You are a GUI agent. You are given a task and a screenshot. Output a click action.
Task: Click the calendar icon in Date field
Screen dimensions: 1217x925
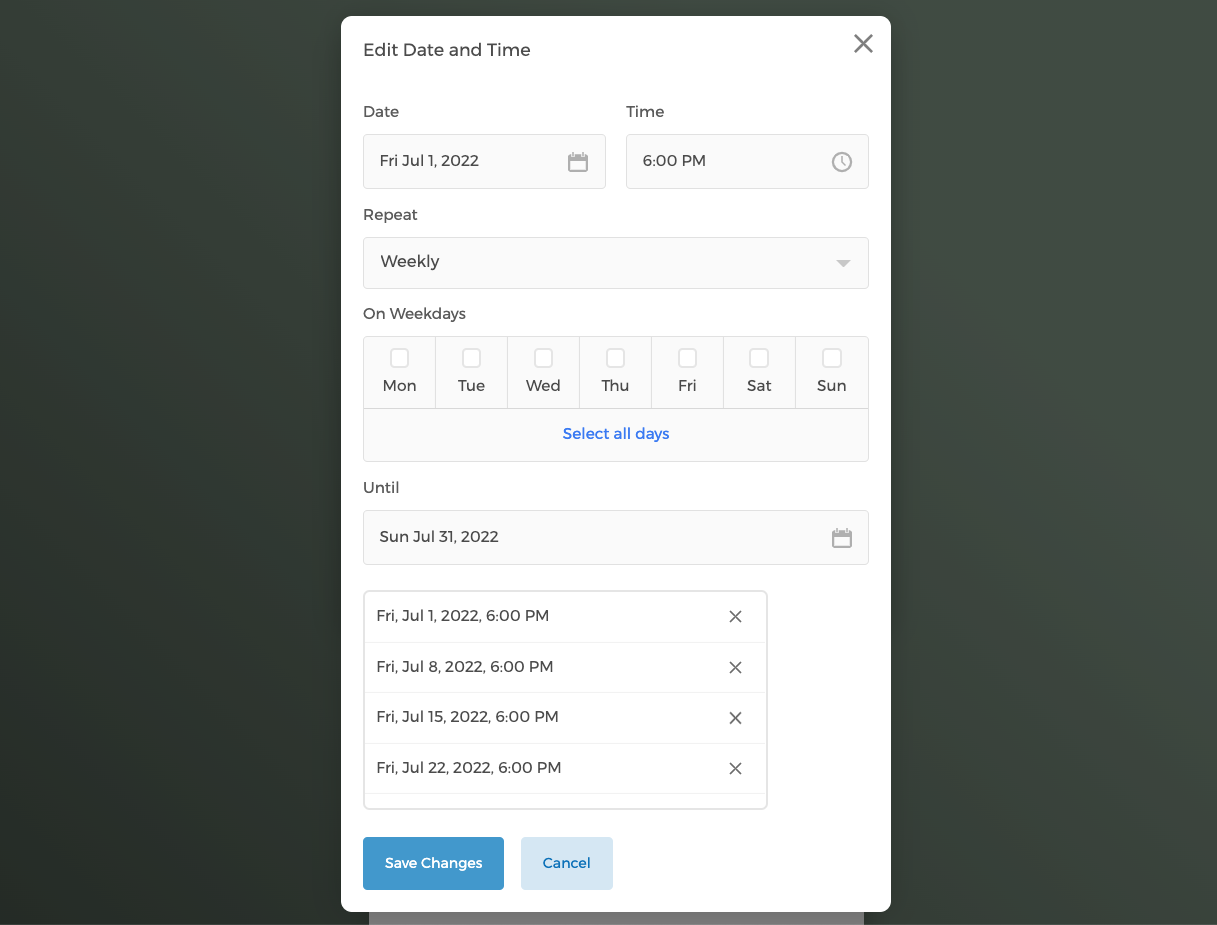(x=578, y=162)
